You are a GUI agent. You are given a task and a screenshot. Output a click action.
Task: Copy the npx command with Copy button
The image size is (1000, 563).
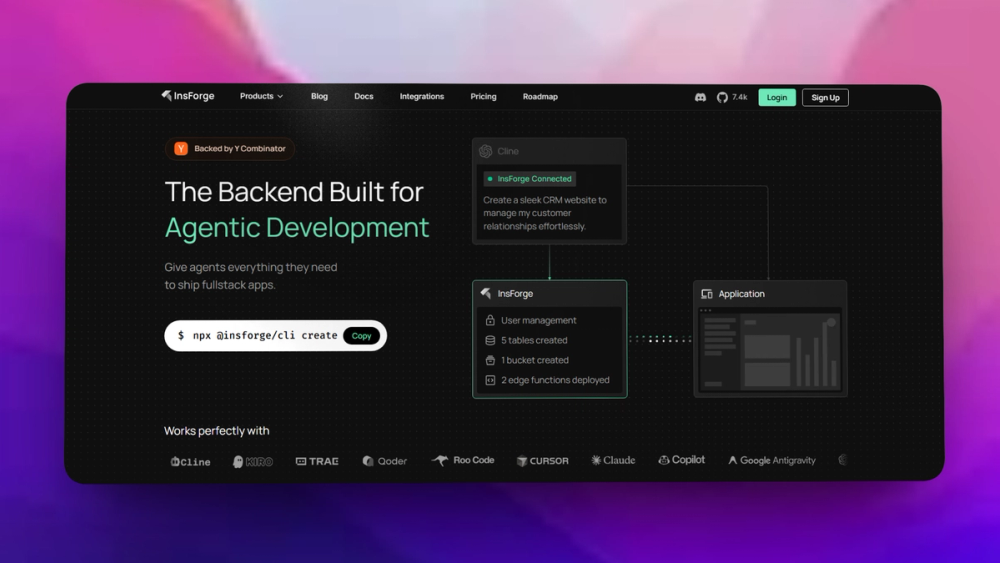coord(362,336)
